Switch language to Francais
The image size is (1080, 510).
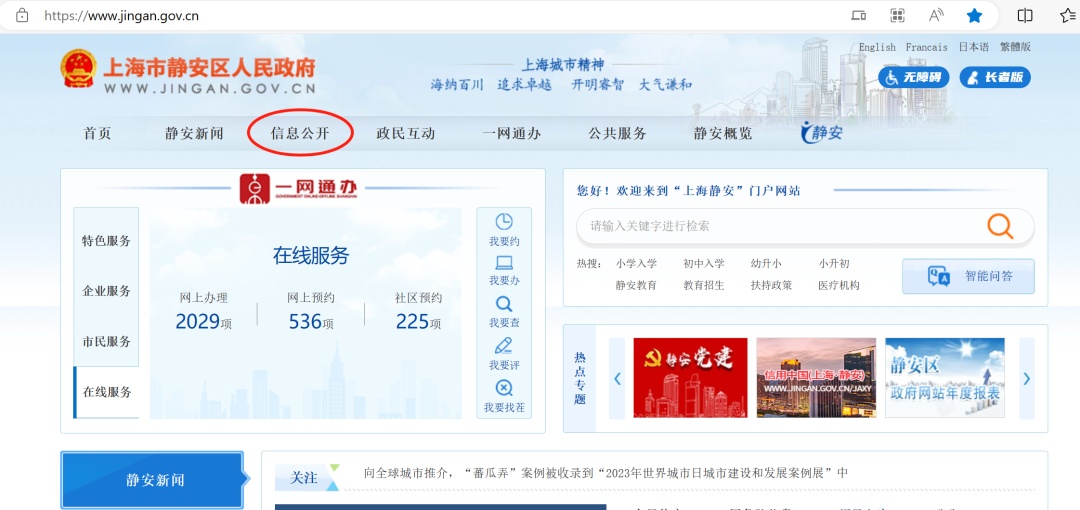point(926,47)
